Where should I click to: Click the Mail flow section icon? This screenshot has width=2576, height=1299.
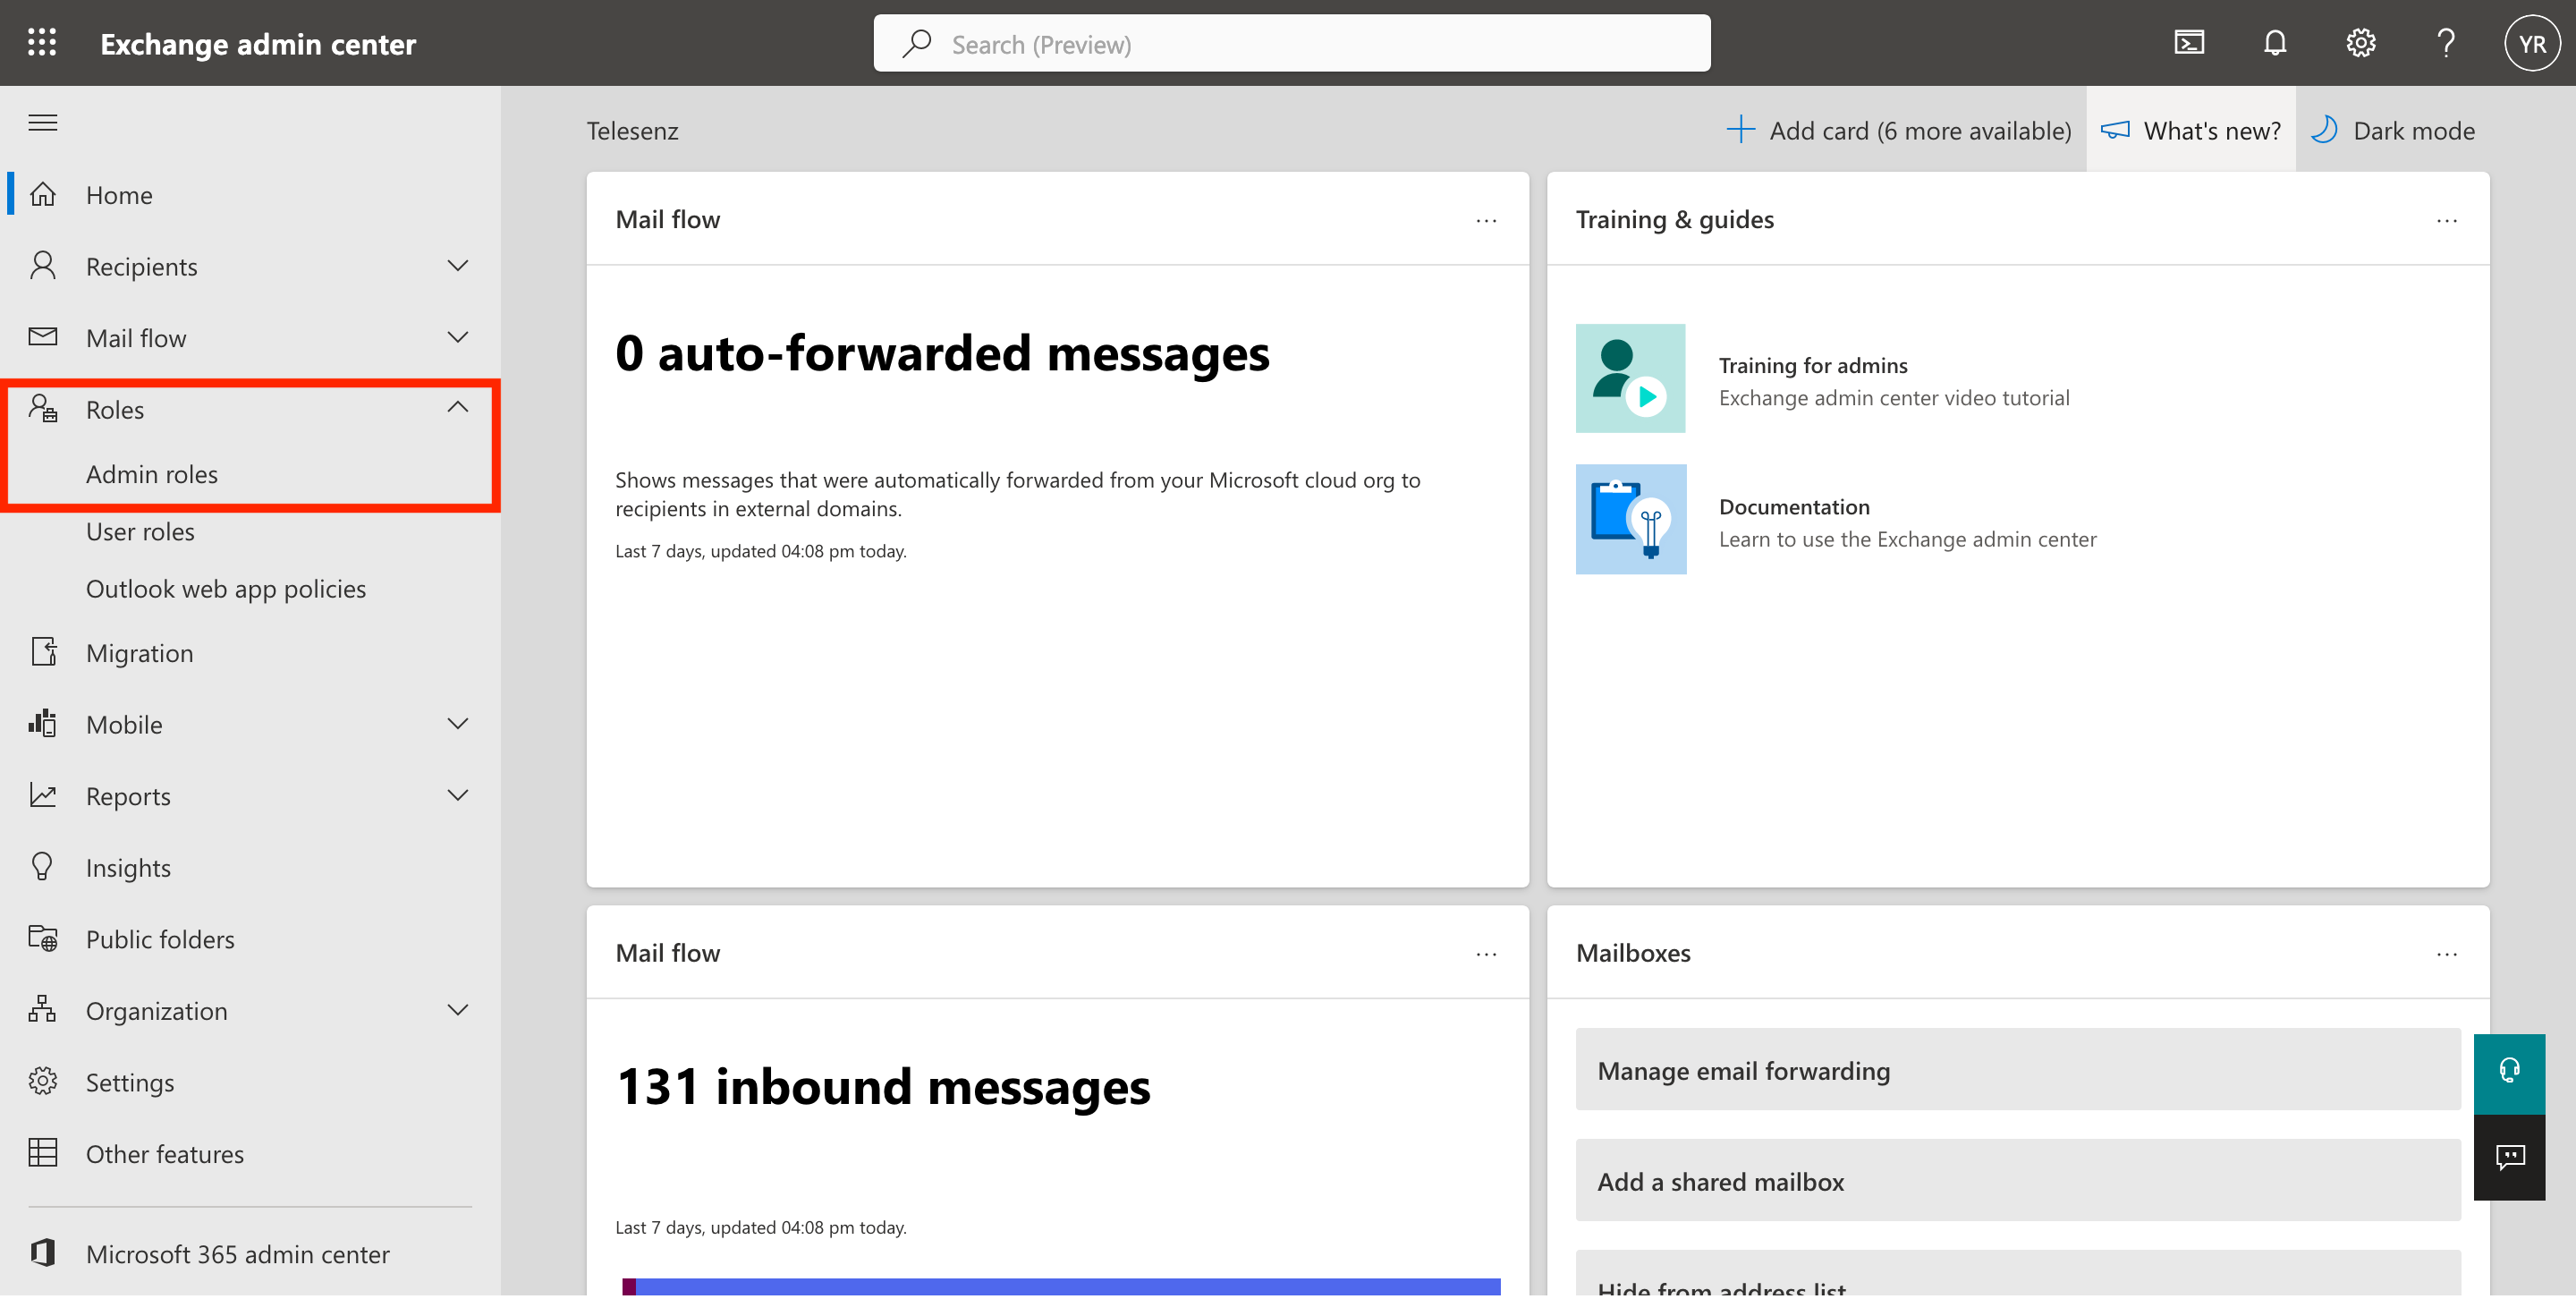45,336
